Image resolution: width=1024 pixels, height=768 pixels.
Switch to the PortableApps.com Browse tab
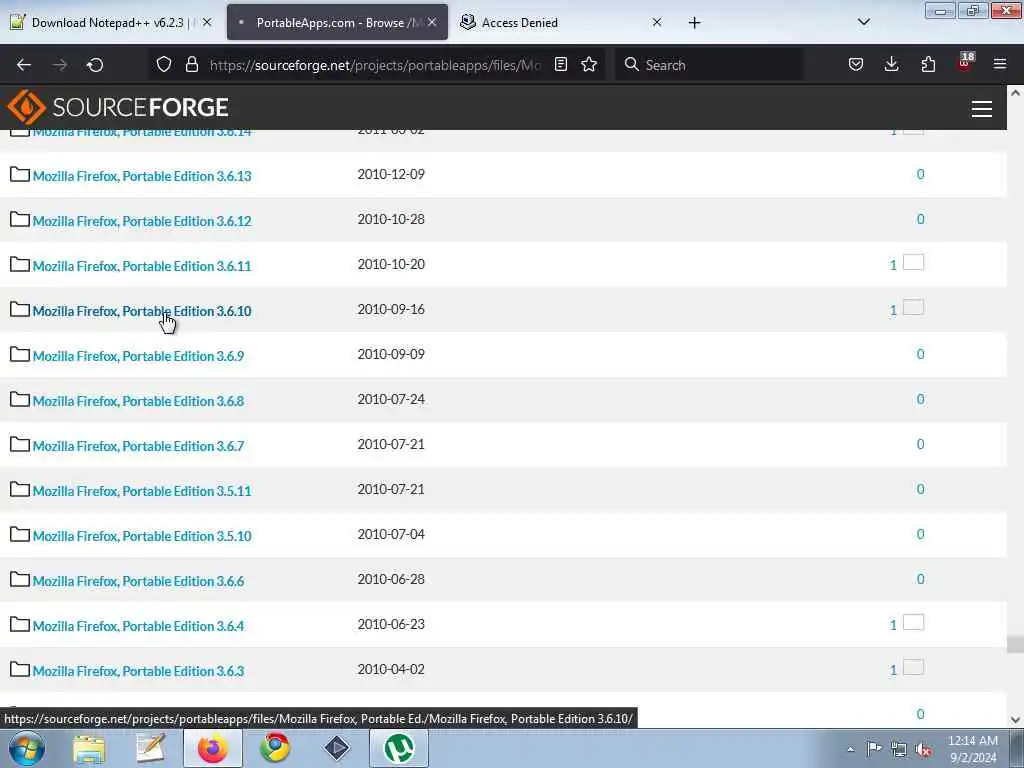point(337,22)
